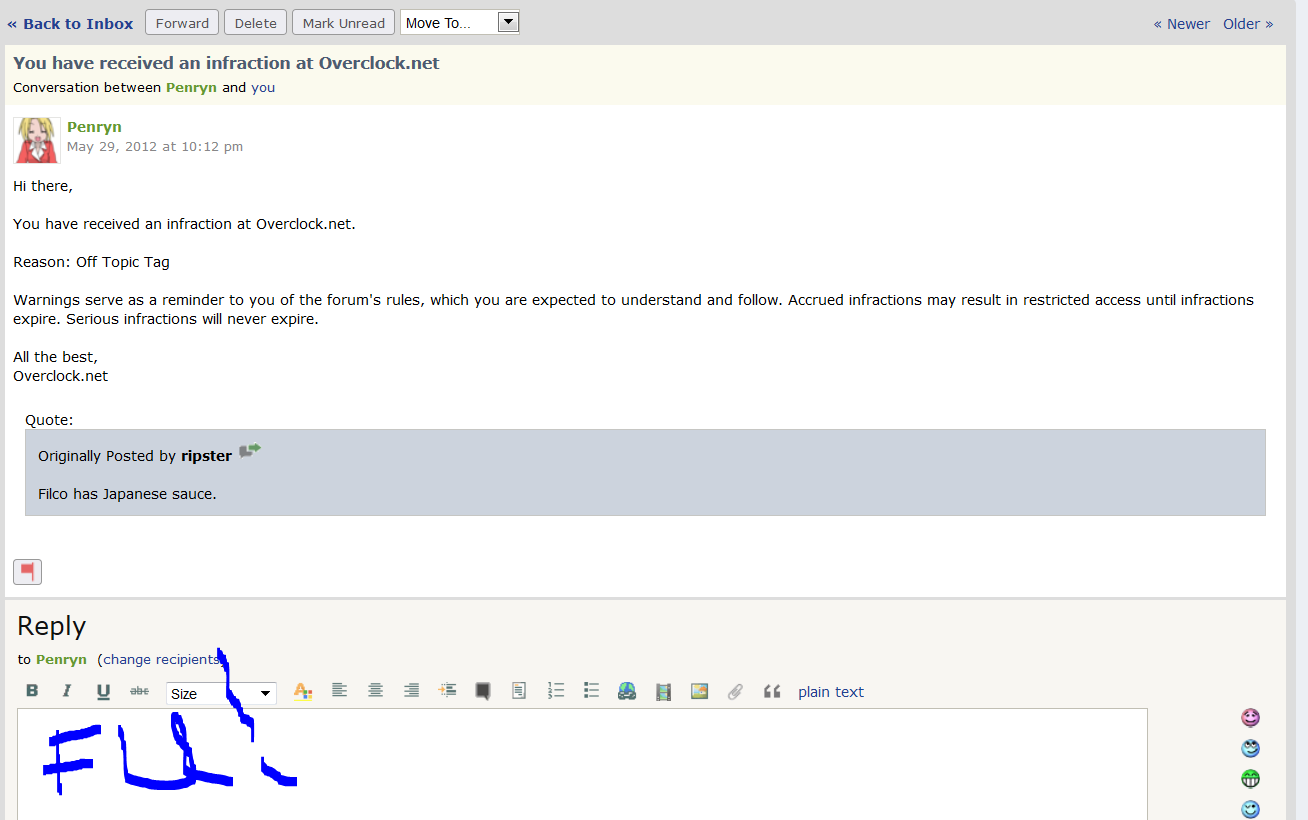This screenshot has height=820, width=1308.
Task: Click the change recipients link
Action: (x=161, y=659)
